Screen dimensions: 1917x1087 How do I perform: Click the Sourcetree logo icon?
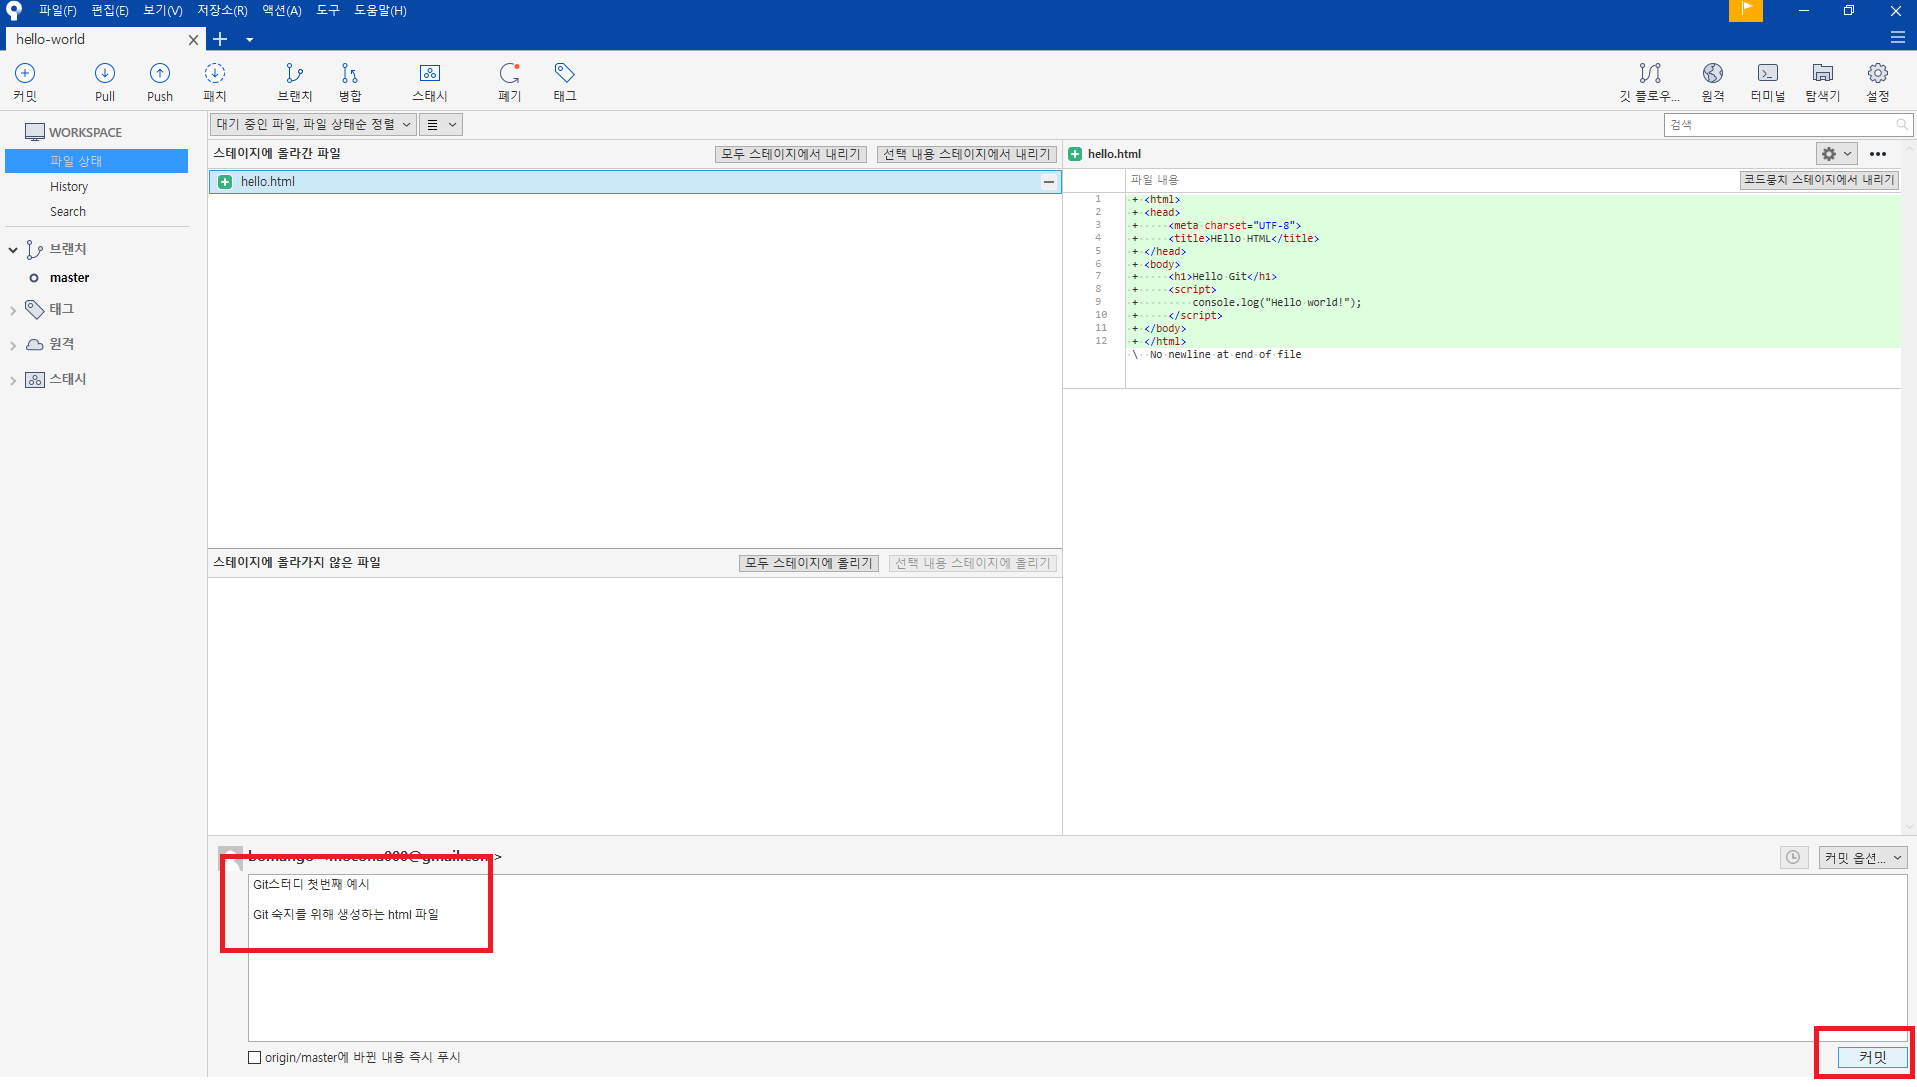(x=14, y=11)
